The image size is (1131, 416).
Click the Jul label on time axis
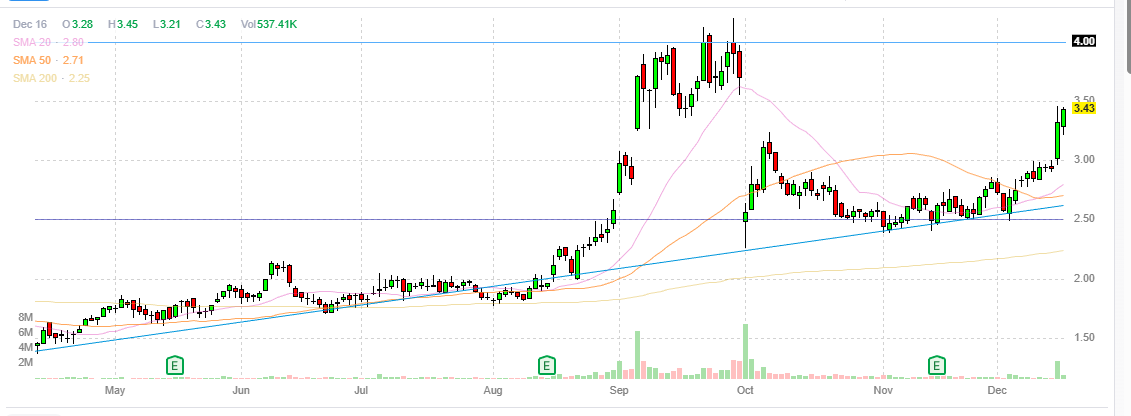361,391
